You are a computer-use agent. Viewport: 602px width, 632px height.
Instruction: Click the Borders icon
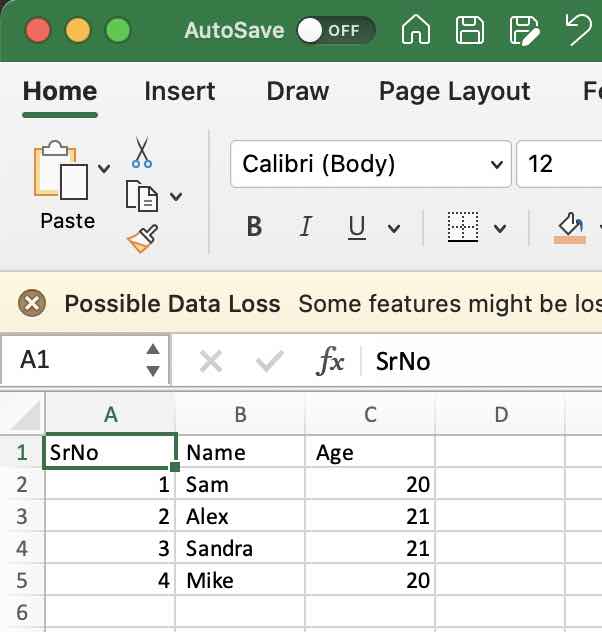462,227
